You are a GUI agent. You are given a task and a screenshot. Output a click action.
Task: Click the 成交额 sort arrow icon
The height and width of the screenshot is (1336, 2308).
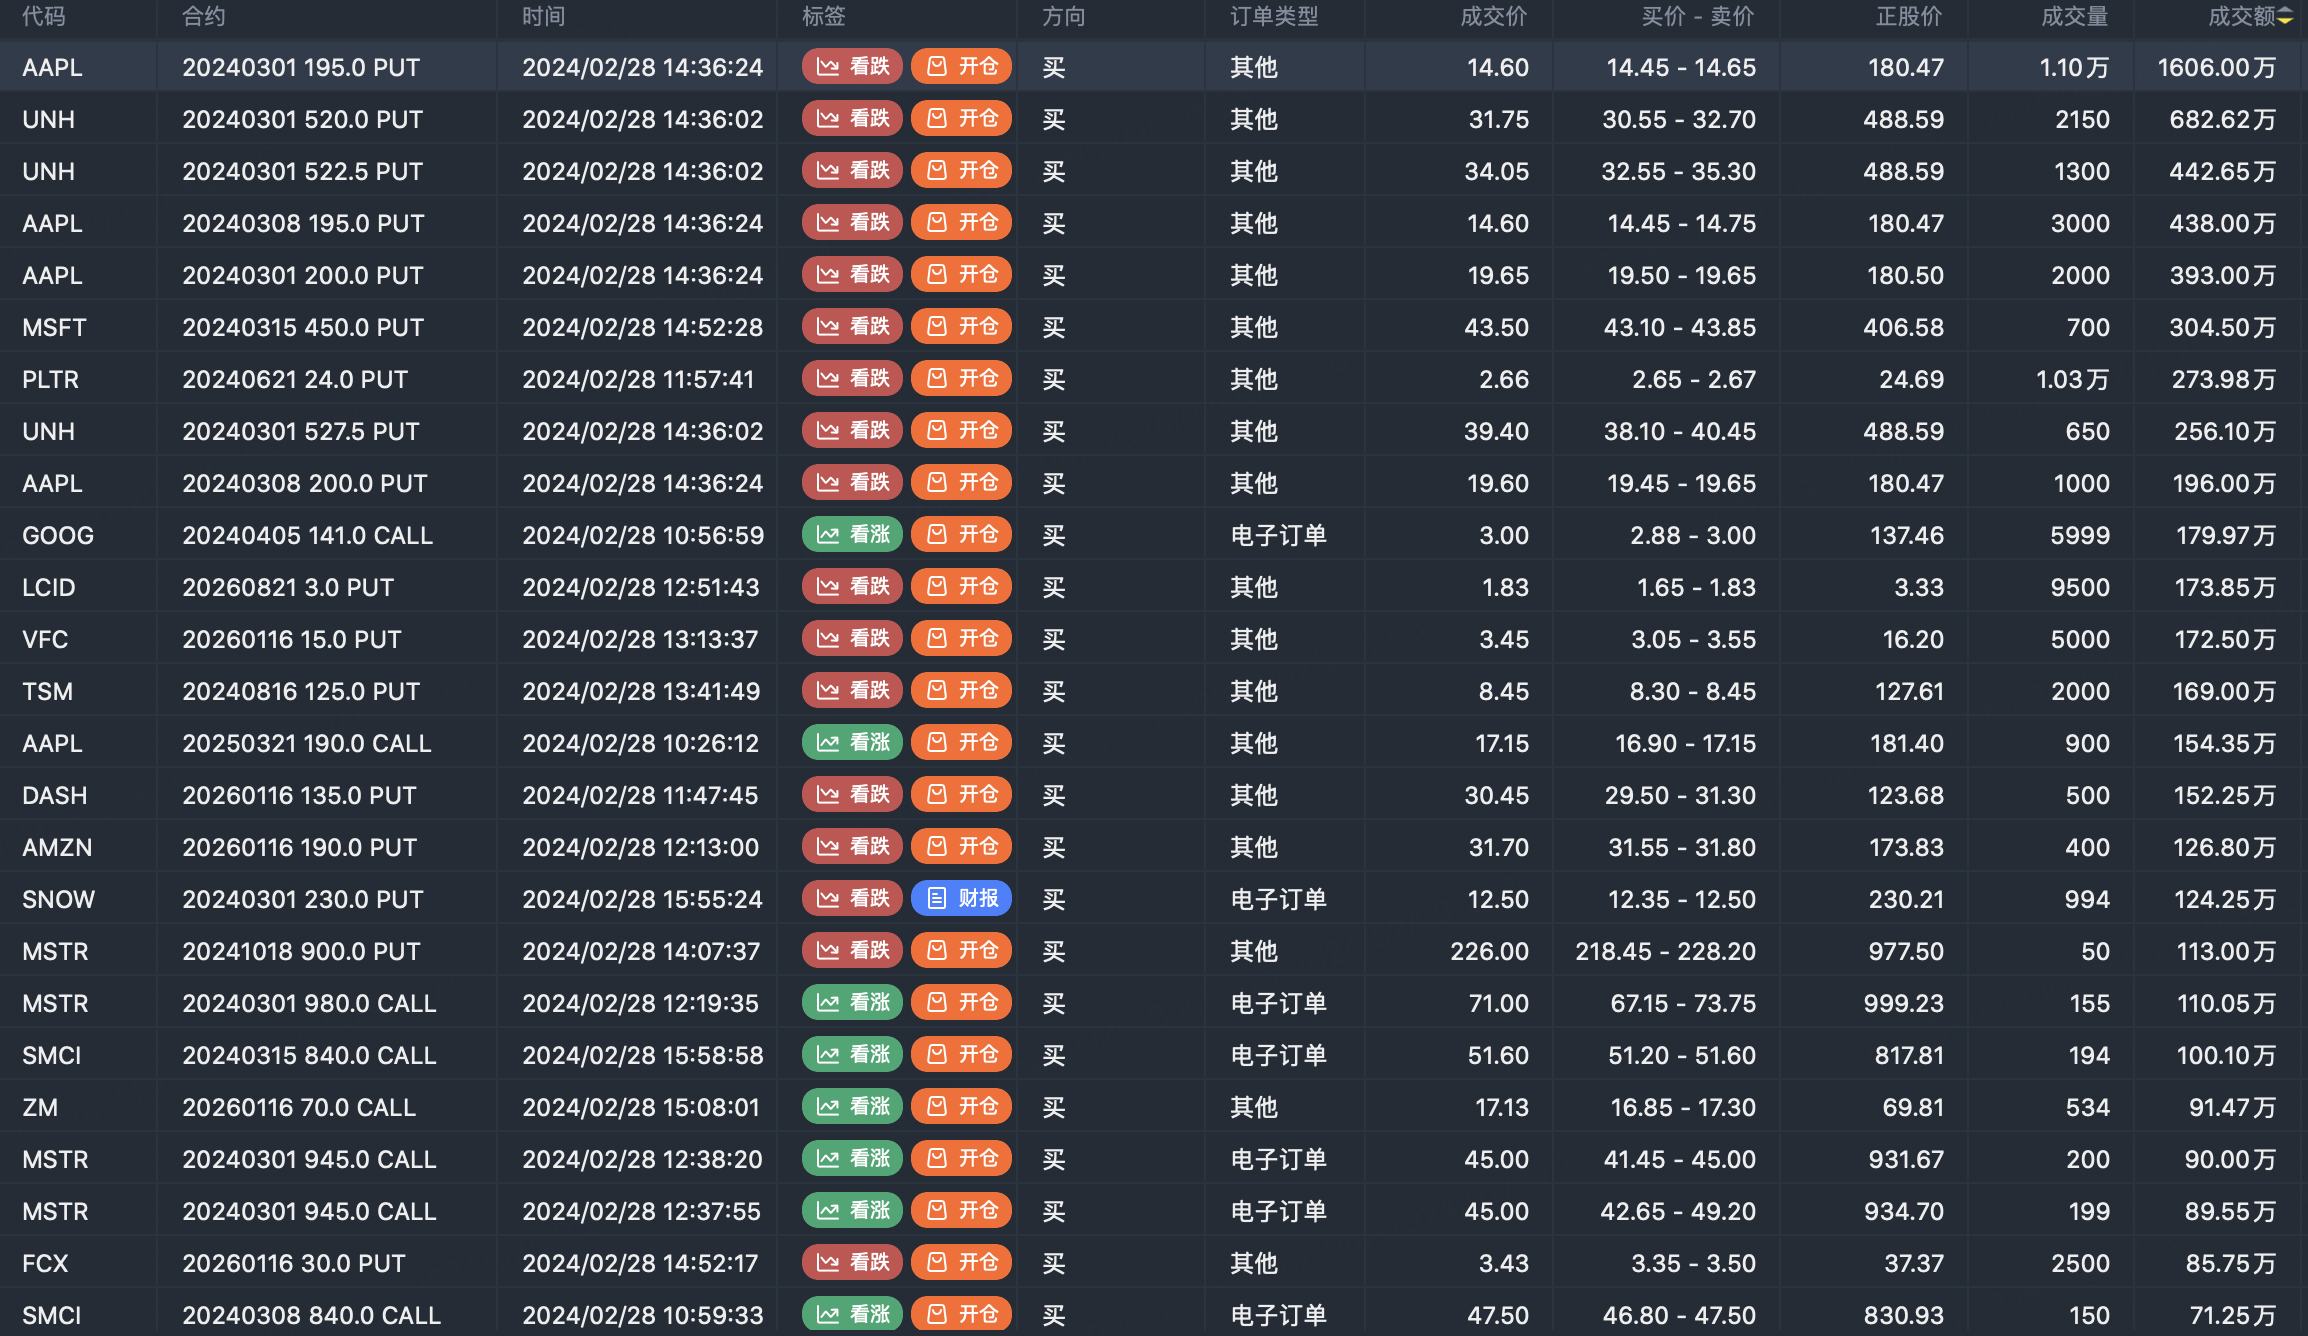[2285, 17]
